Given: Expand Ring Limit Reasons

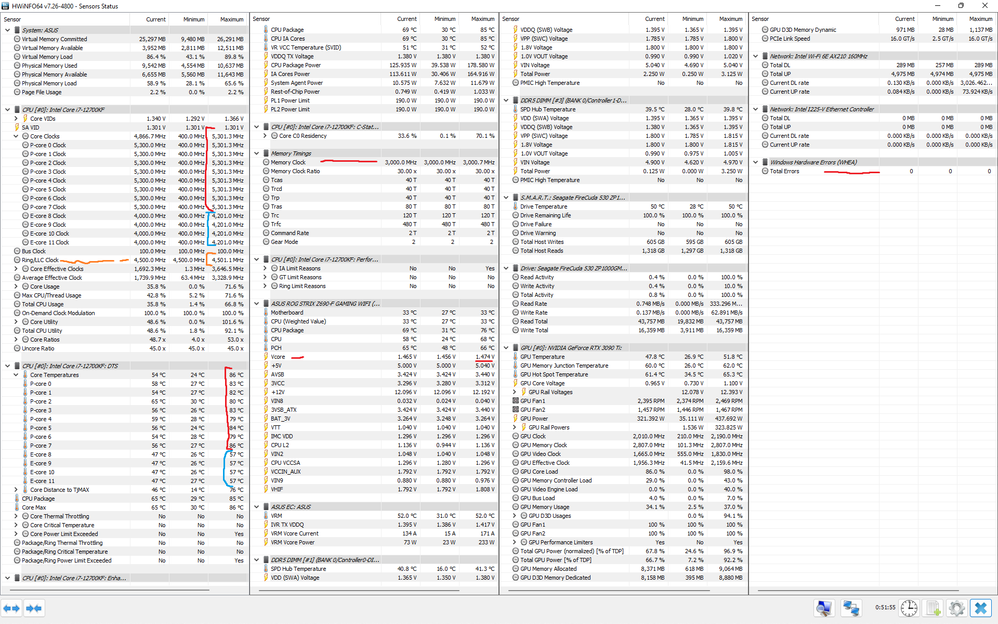Looking at the screenshot, I should 265,286.
